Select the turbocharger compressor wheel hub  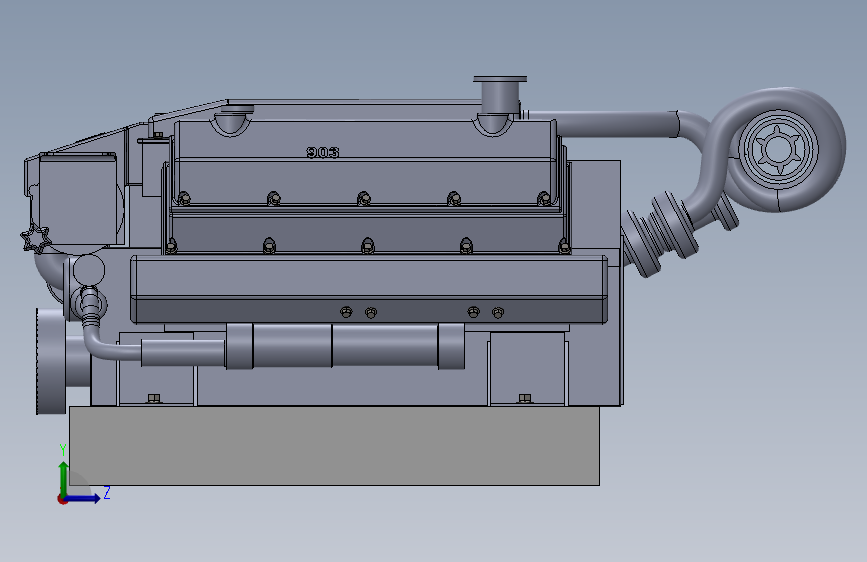[x=779, y=150]
